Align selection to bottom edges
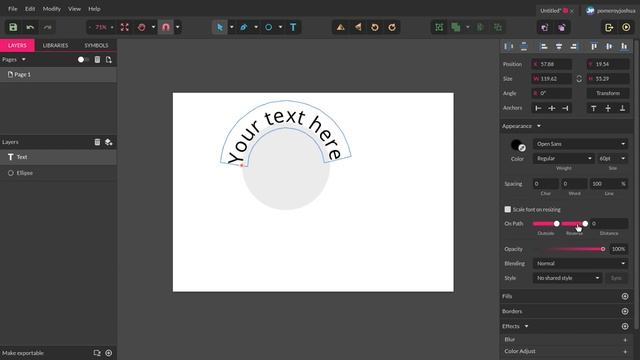Screen dimensions: 640x360 (x=624, y=47)
